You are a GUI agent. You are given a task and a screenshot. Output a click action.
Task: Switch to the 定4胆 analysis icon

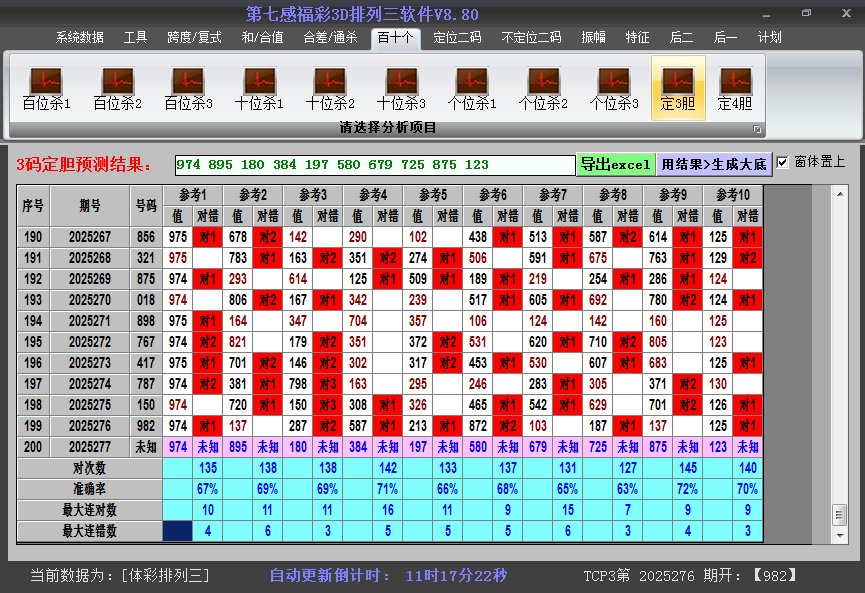tap(736, 85)
